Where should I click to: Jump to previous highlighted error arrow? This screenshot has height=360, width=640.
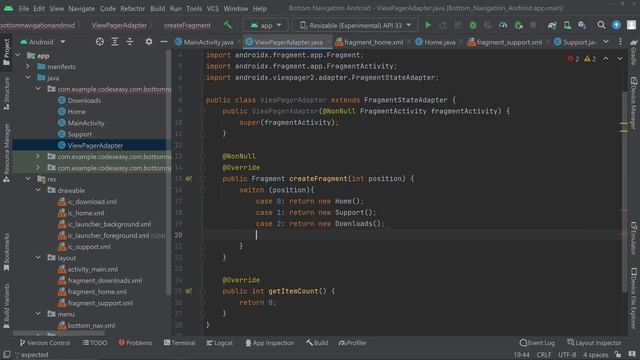click(x=606, y=59)
